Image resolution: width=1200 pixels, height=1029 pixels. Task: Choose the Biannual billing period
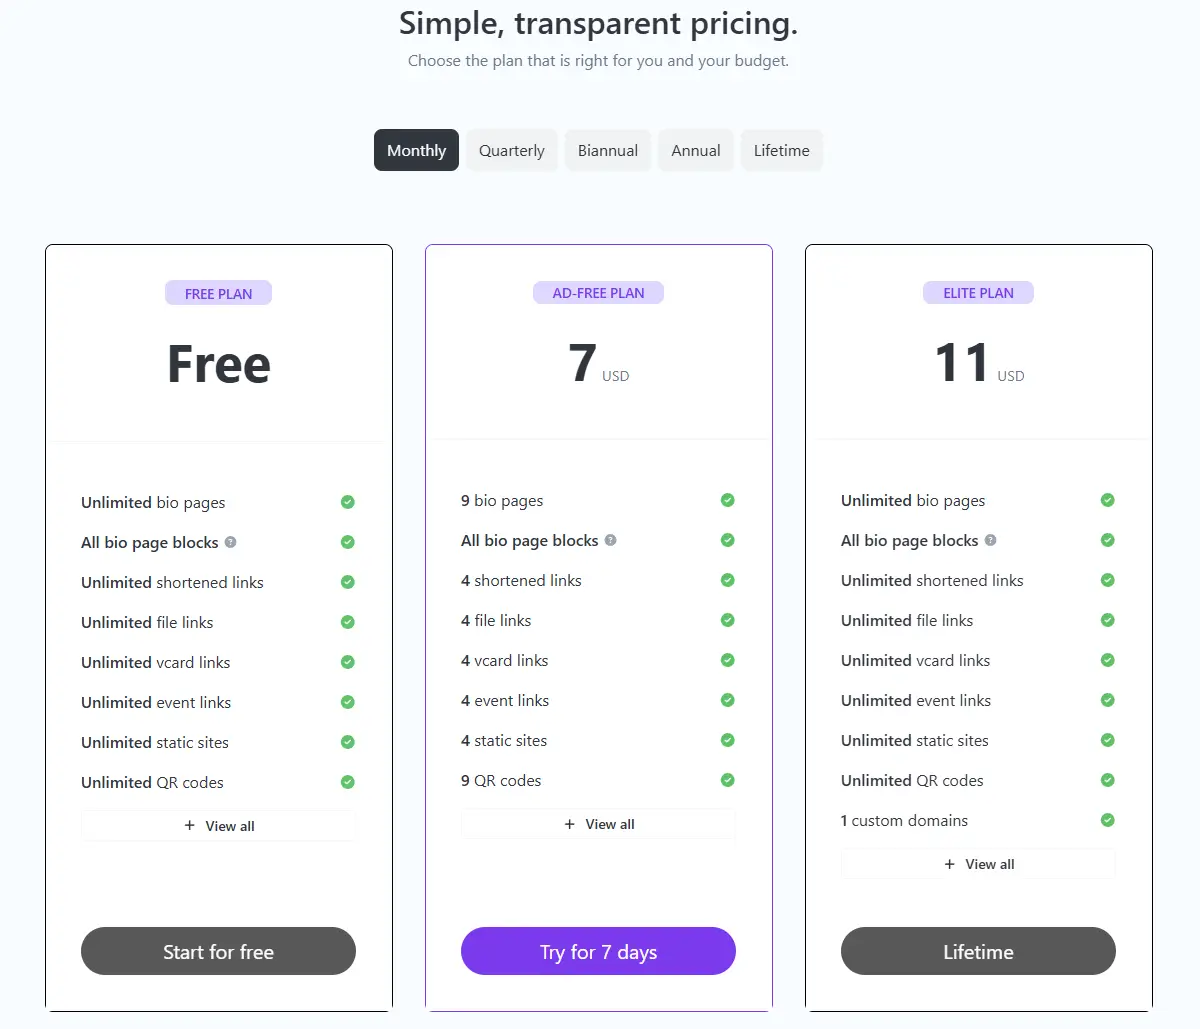pos(608,151)
